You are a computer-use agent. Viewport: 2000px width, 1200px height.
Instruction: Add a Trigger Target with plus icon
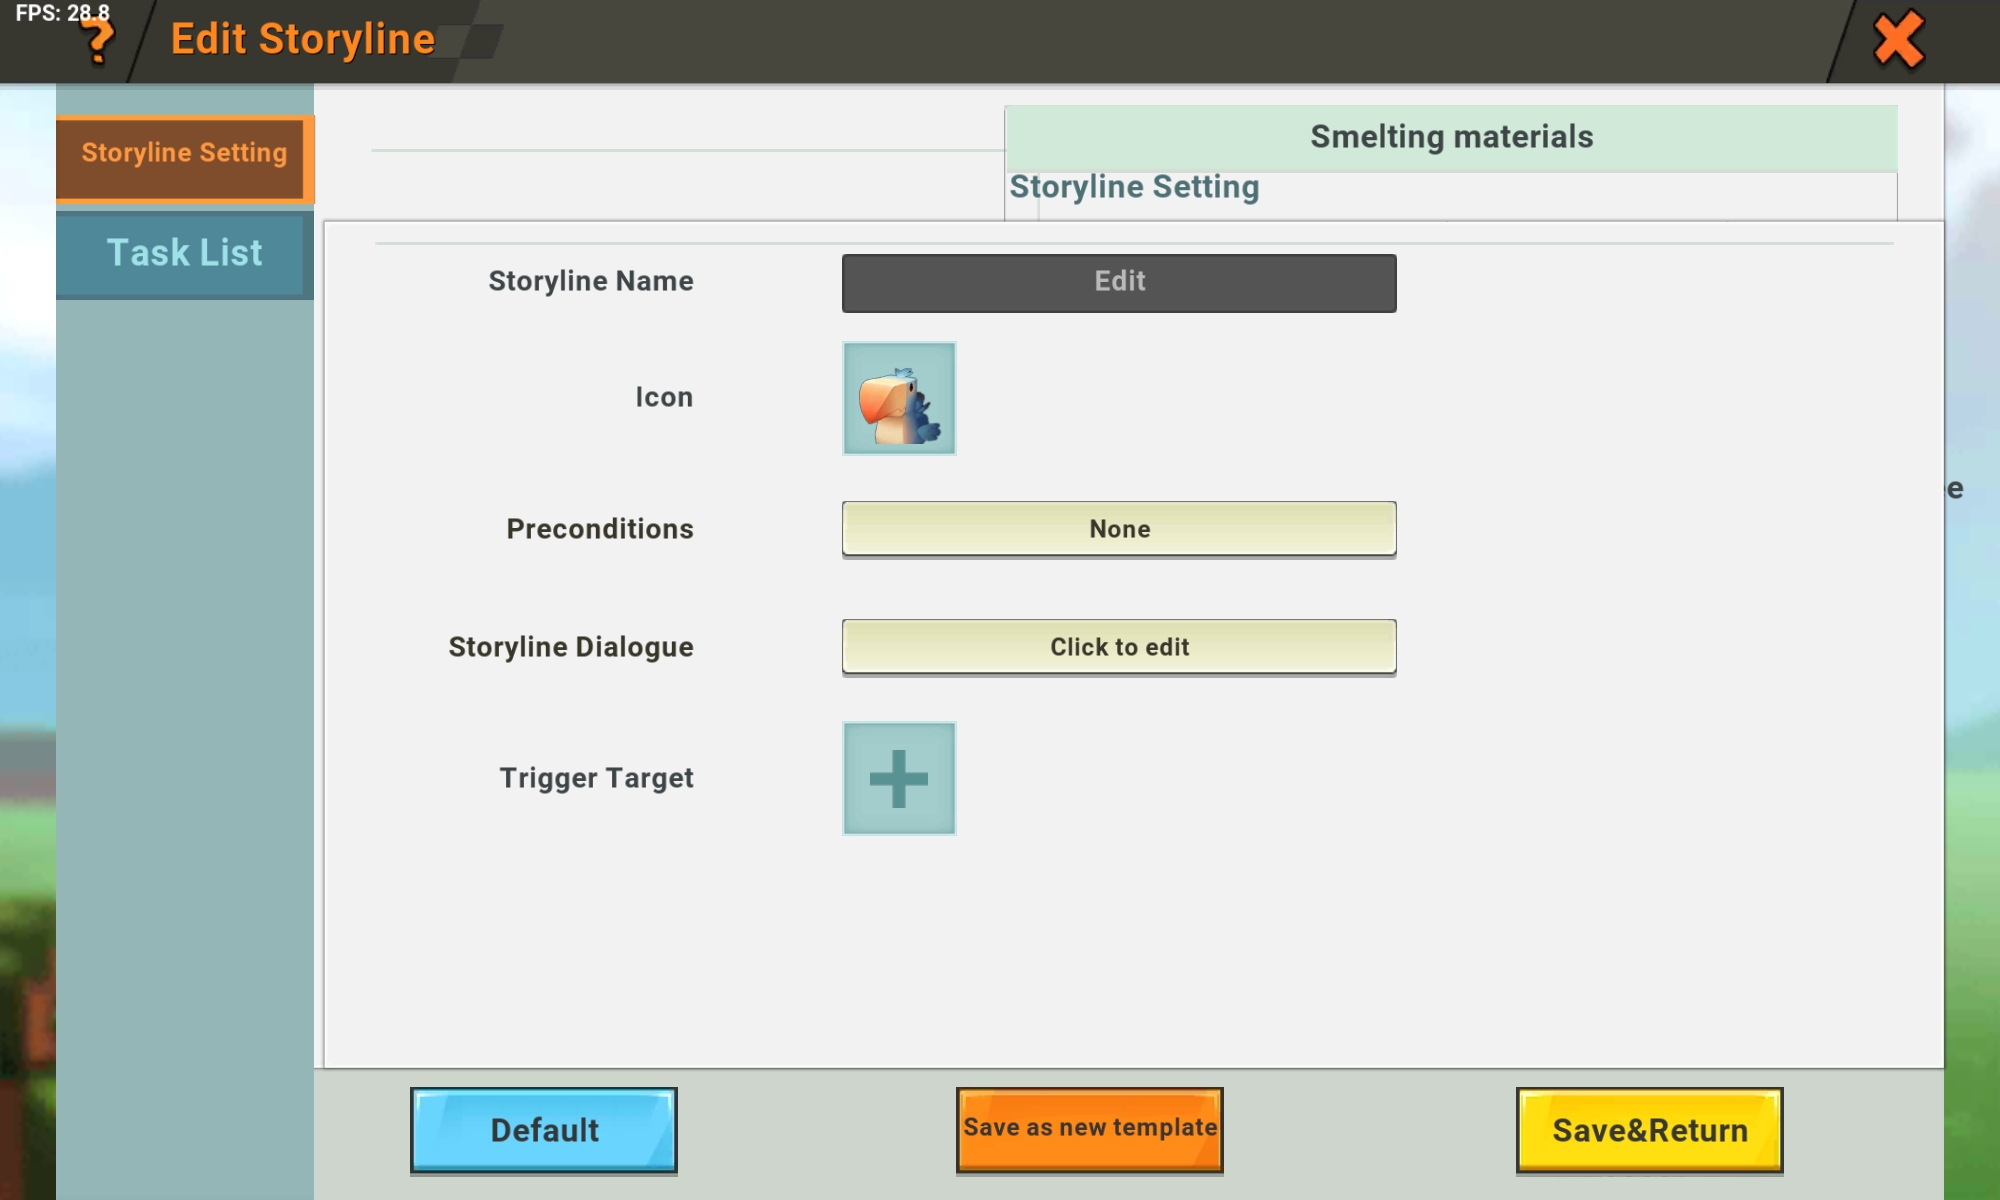point(898,778)
